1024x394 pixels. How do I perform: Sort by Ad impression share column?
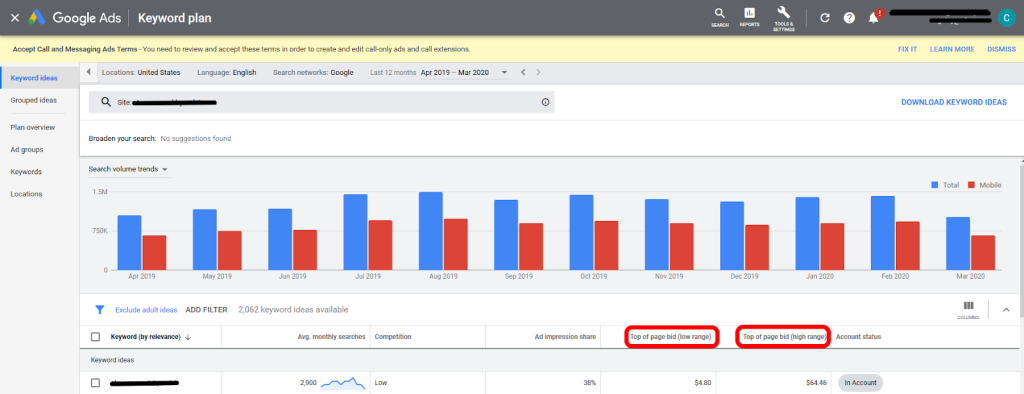566,337
